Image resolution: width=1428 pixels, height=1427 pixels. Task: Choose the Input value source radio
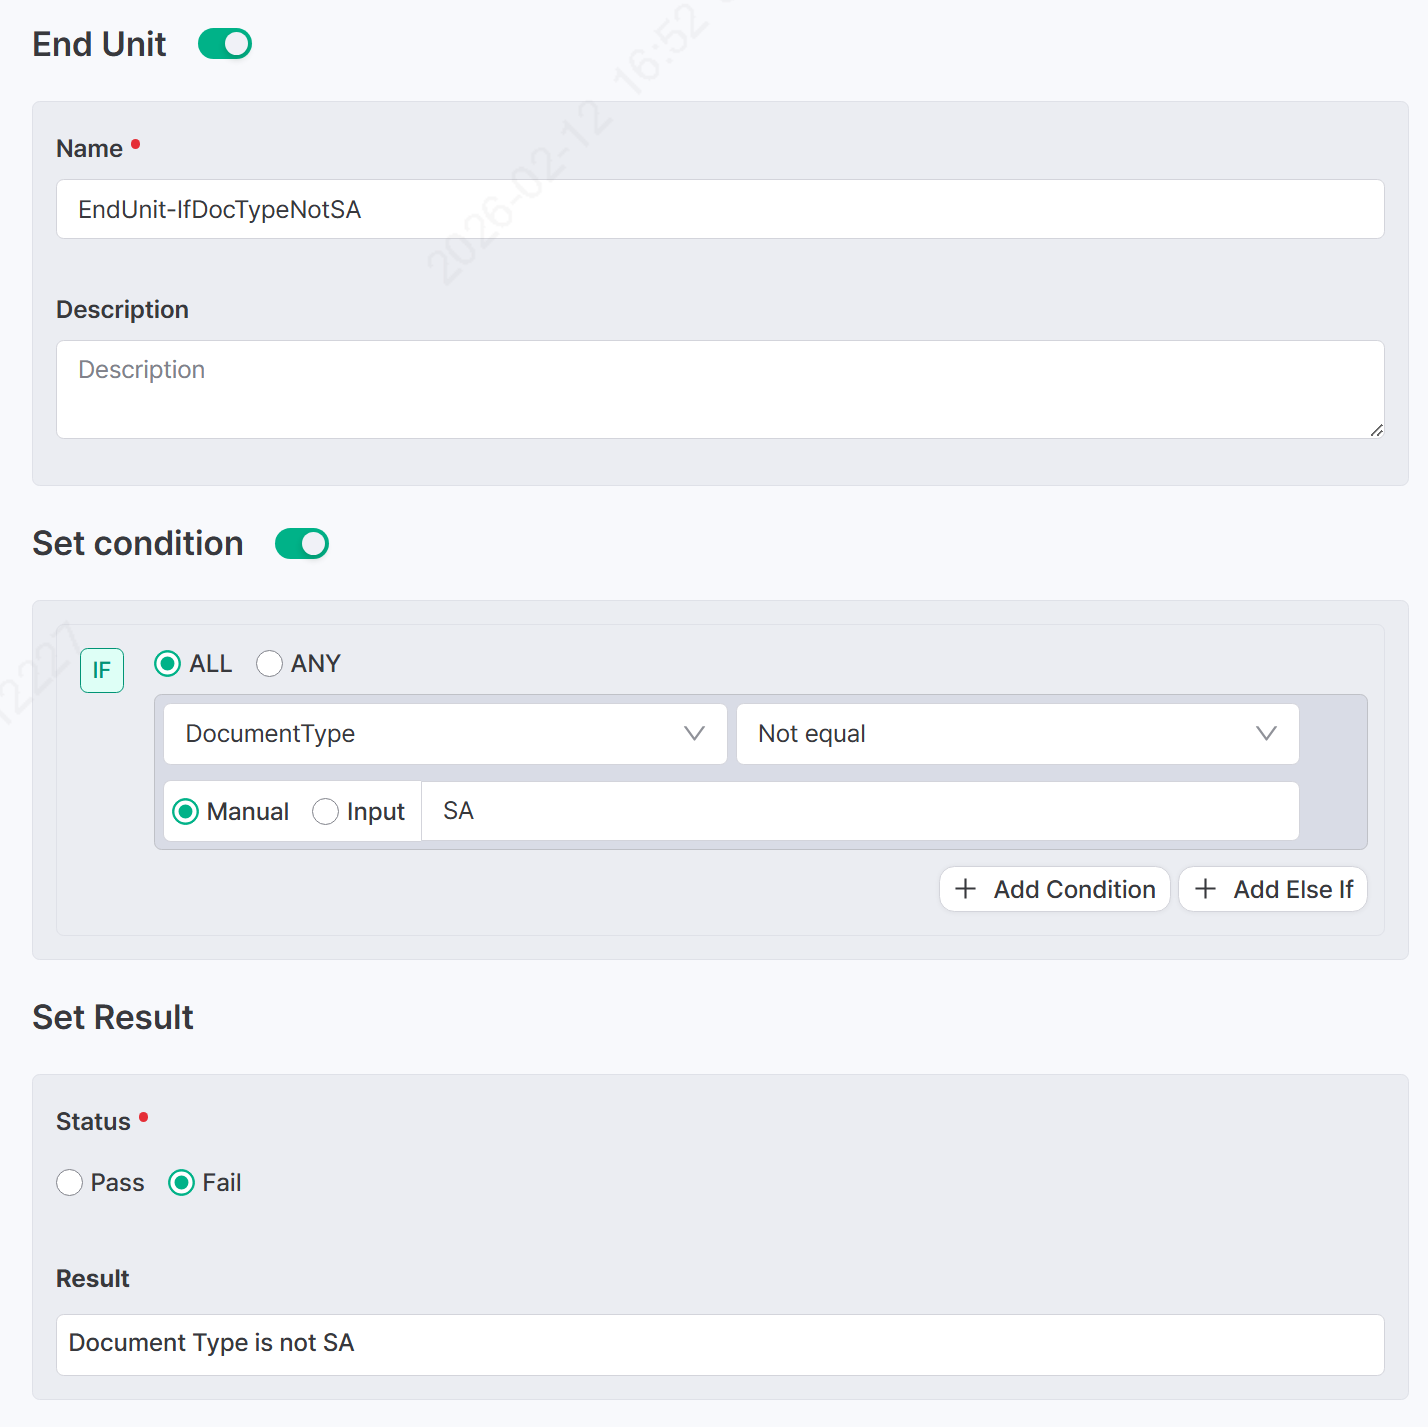[326, 812]
